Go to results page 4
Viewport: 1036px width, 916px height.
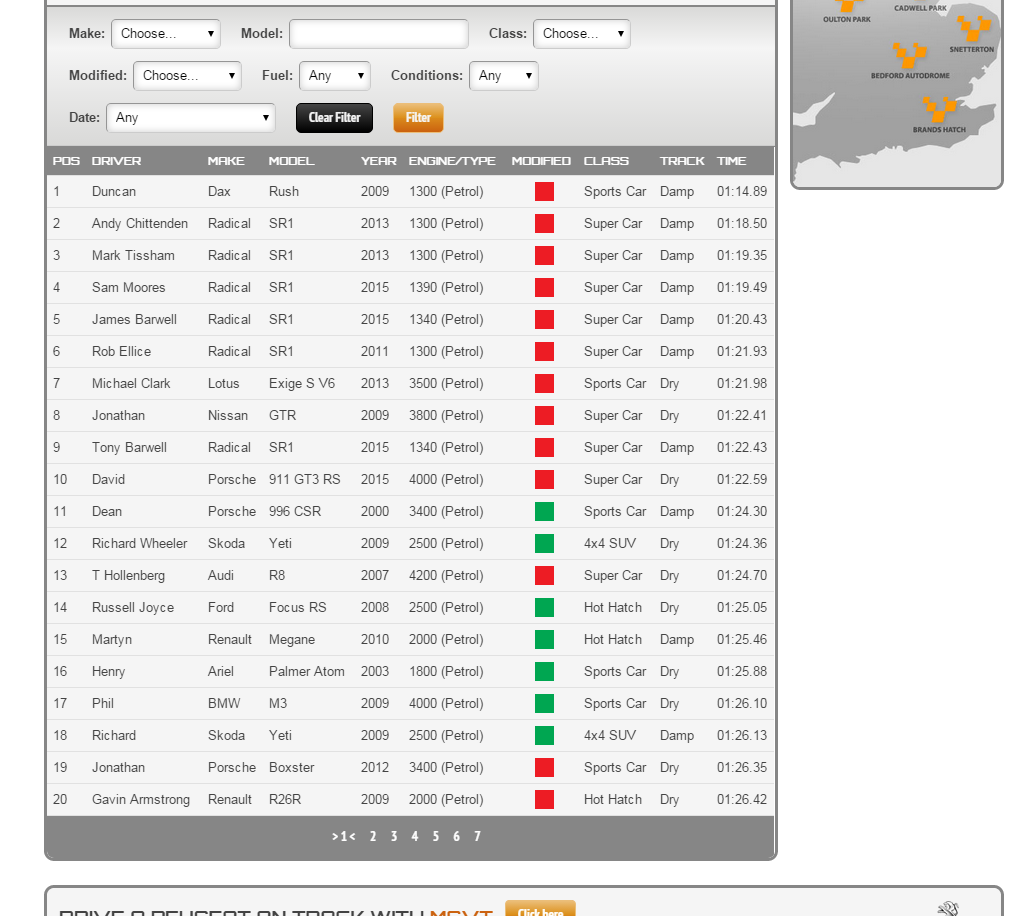point(415,837)
